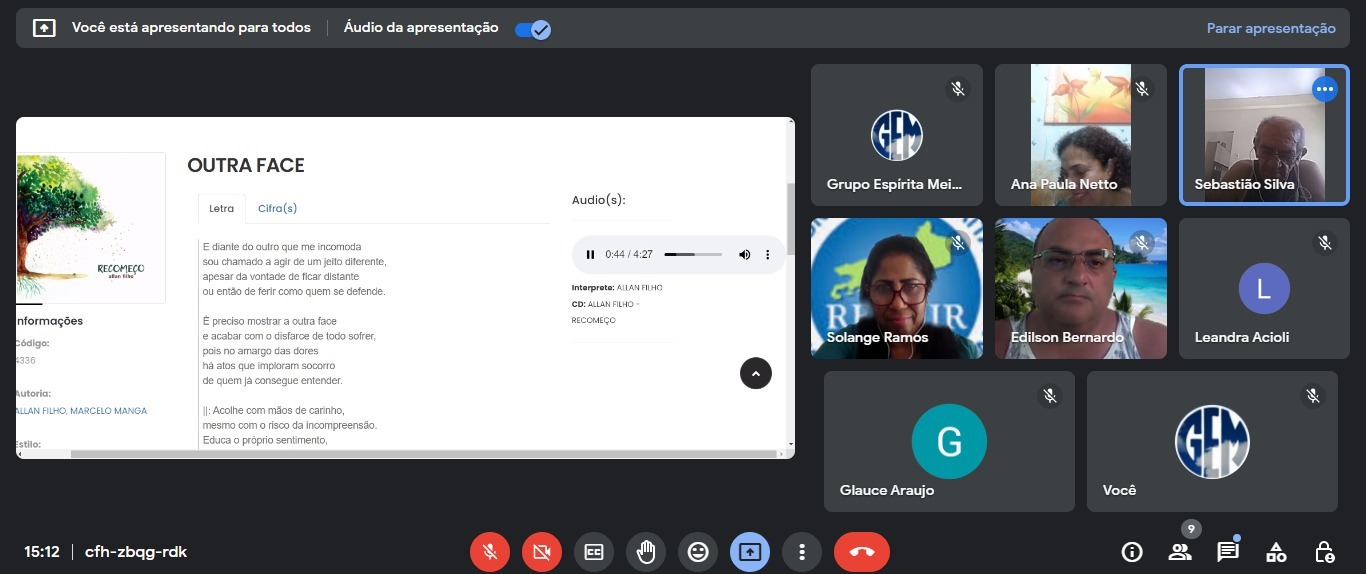Open the activities panel
Viewport: 1366px width, 574px height.
[1276, 552]
